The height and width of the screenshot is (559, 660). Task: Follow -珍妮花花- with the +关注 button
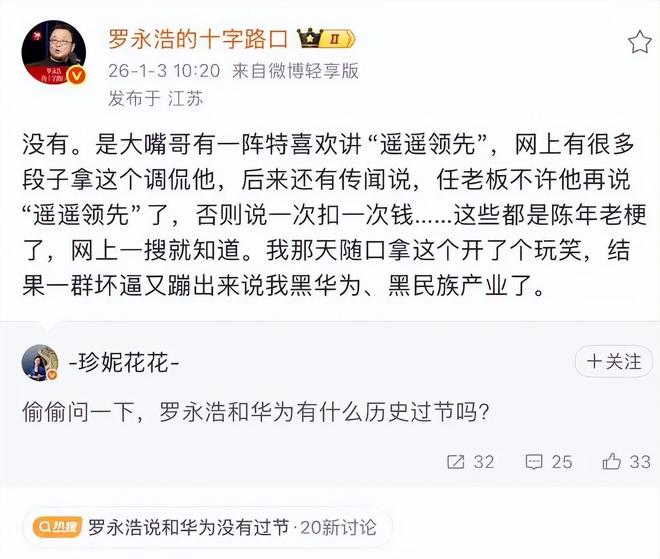(x=613, y=361)
